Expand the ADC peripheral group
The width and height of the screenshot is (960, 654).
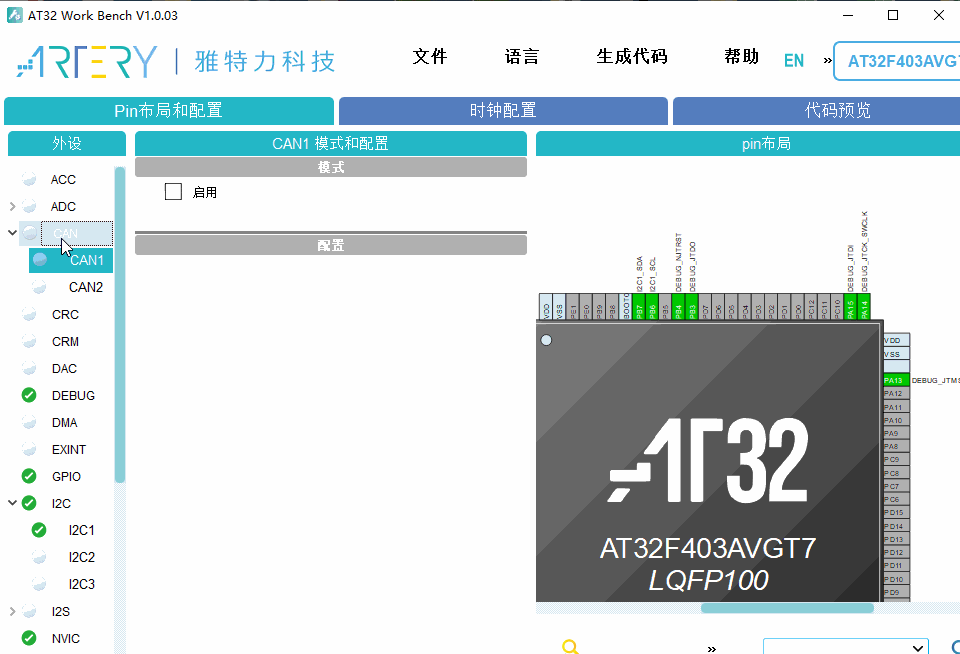[12, 206]
